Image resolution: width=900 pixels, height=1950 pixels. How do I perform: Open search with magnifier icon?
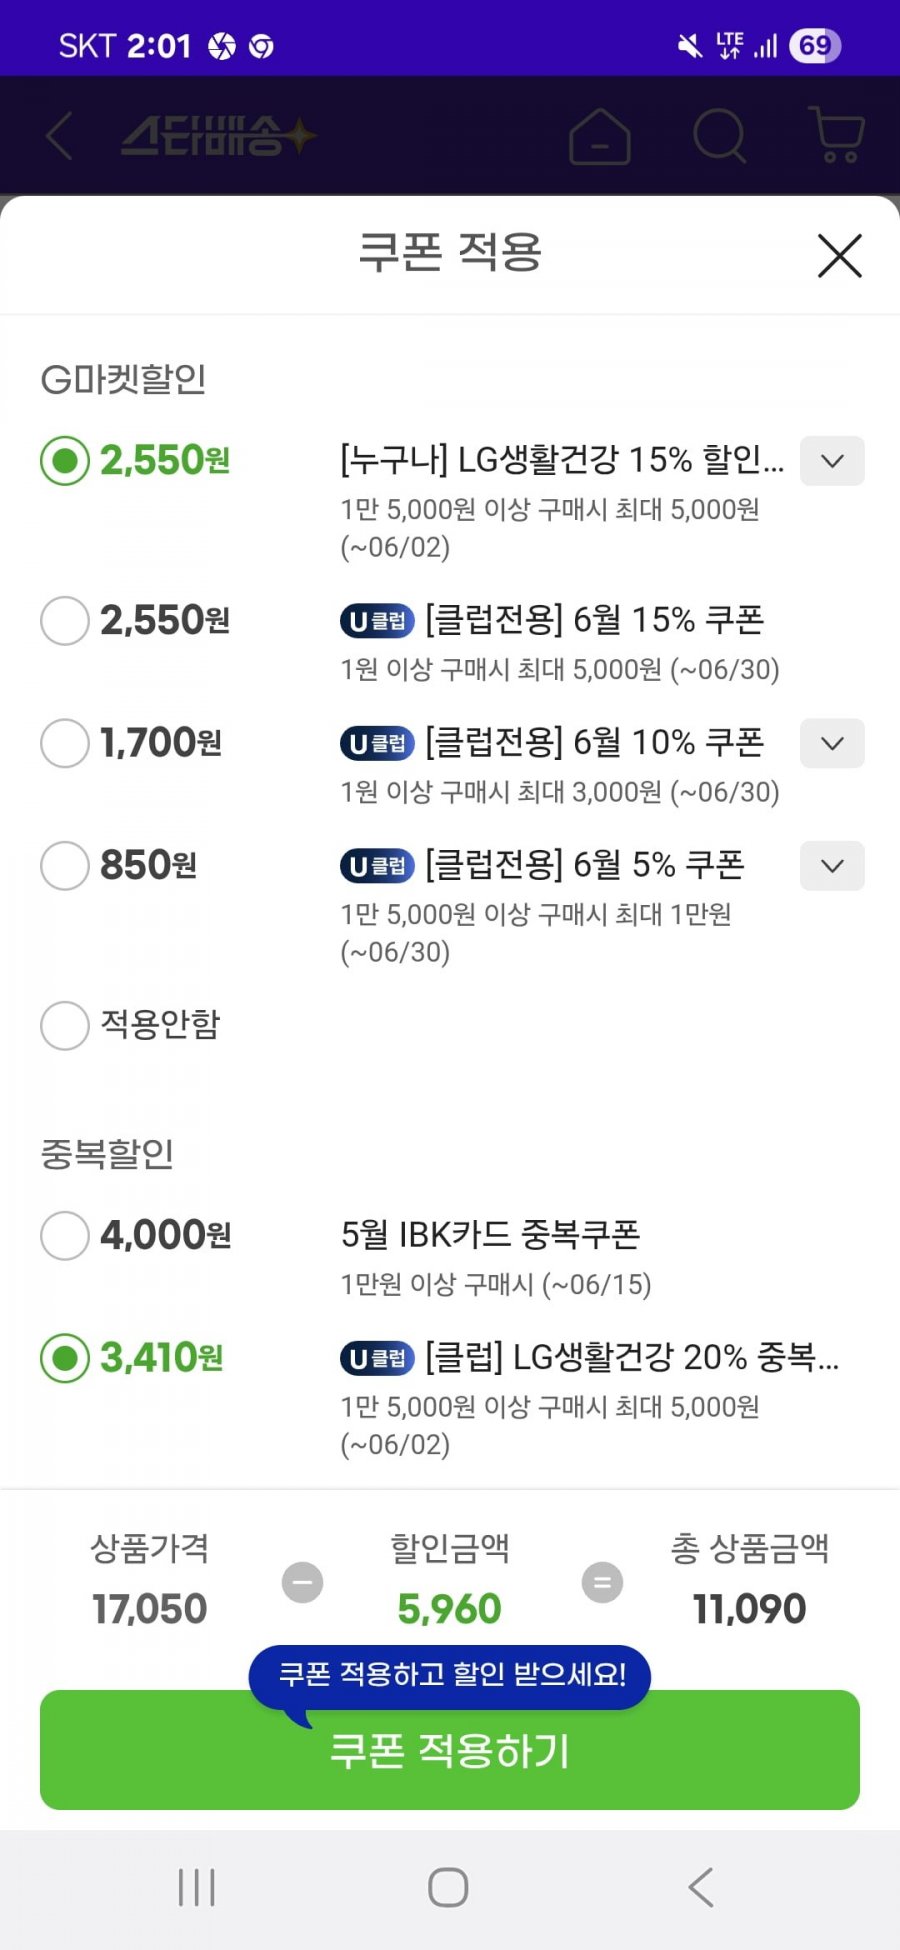(720, 136)
